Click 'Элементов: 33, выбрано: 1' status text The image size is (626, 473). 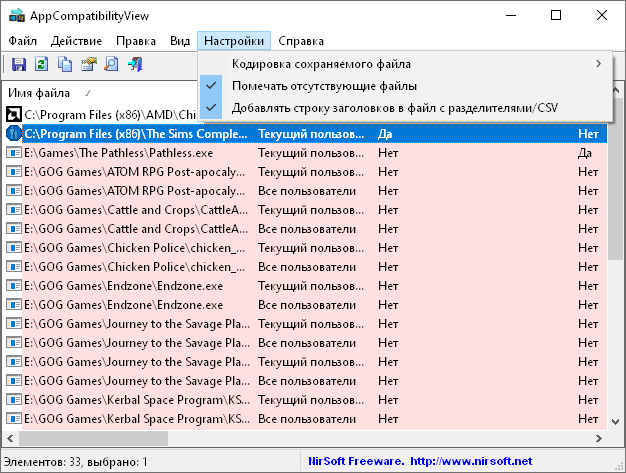[75, 462]
